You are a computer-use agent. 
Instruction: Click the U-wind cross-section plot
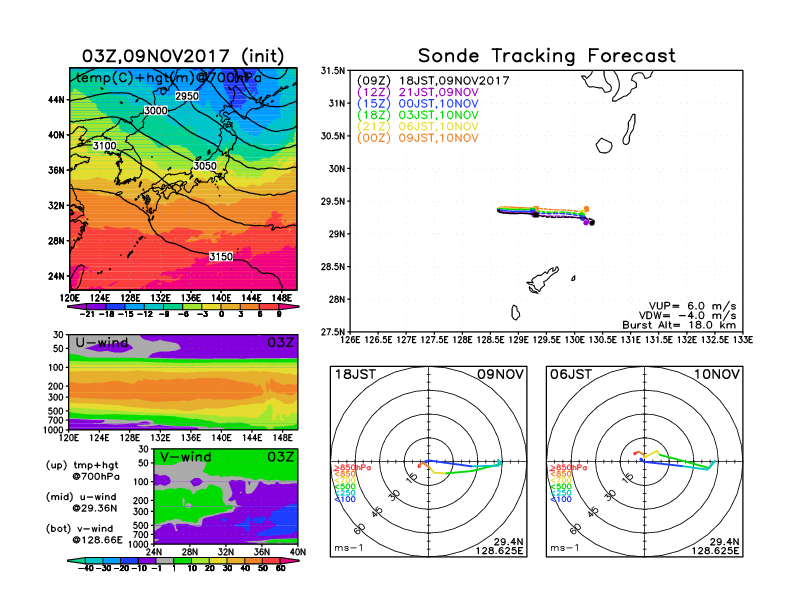point(183,382)
